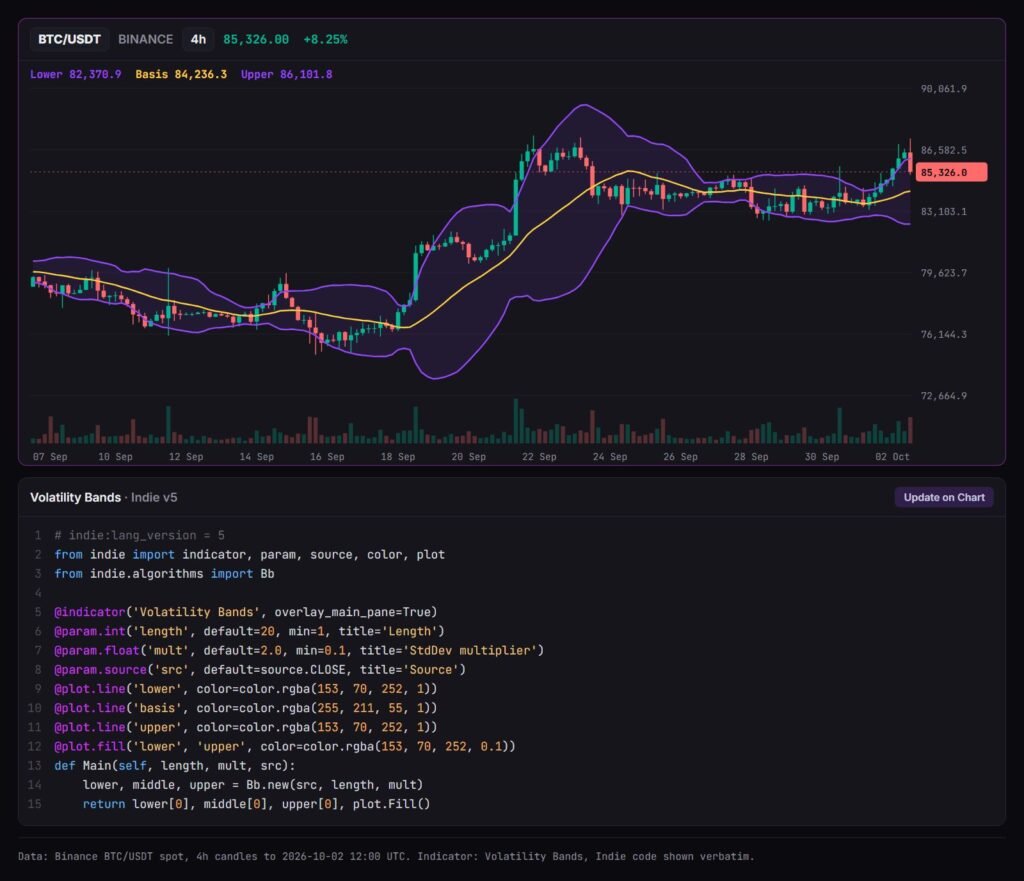The height and width of the screenshot is (881, 1024).
Task: Click the 'from indie import indicator' line
Action: [249, 554]
